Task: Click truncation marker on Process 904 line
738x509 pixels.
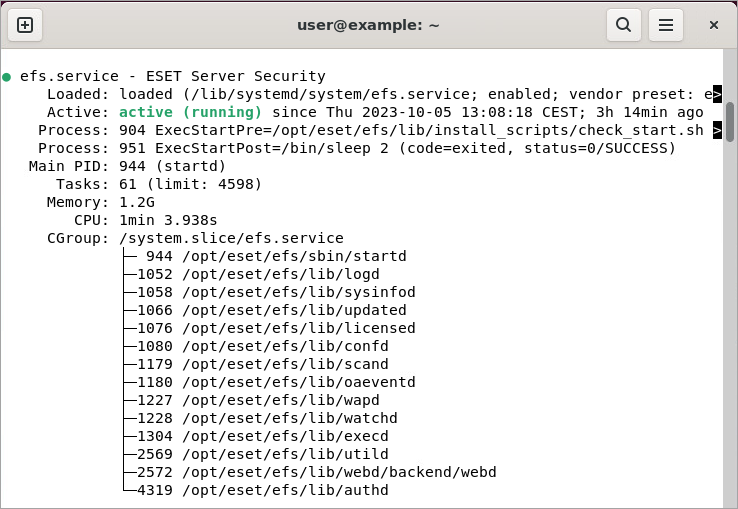Action: pos(717,130)
